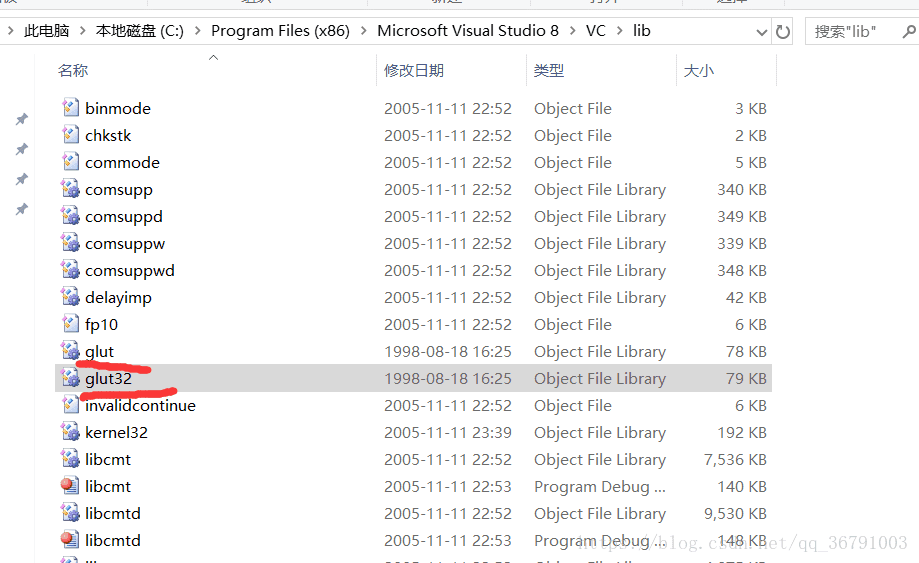919x563 pixels.
Task: Select the comsuppd file name
Action: 124,217
